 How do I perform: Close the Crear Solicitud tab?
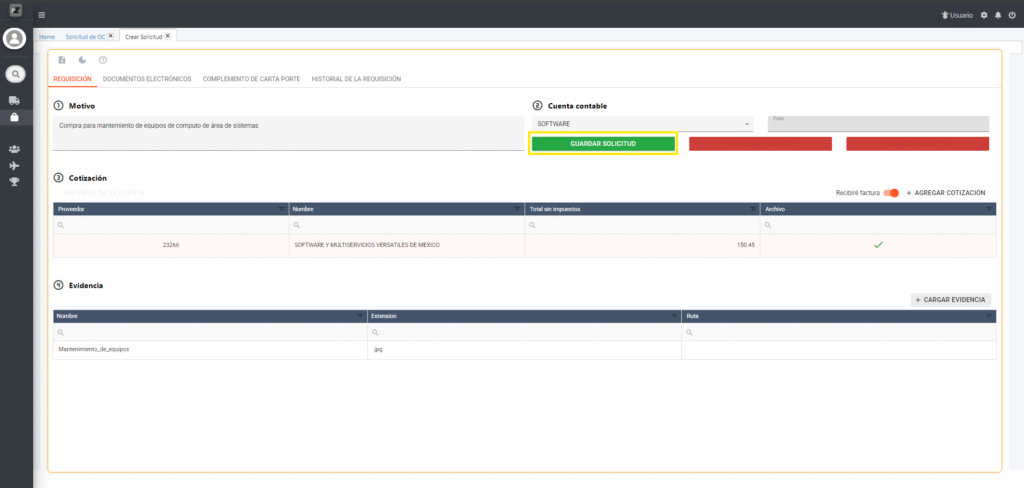(168, 36)
